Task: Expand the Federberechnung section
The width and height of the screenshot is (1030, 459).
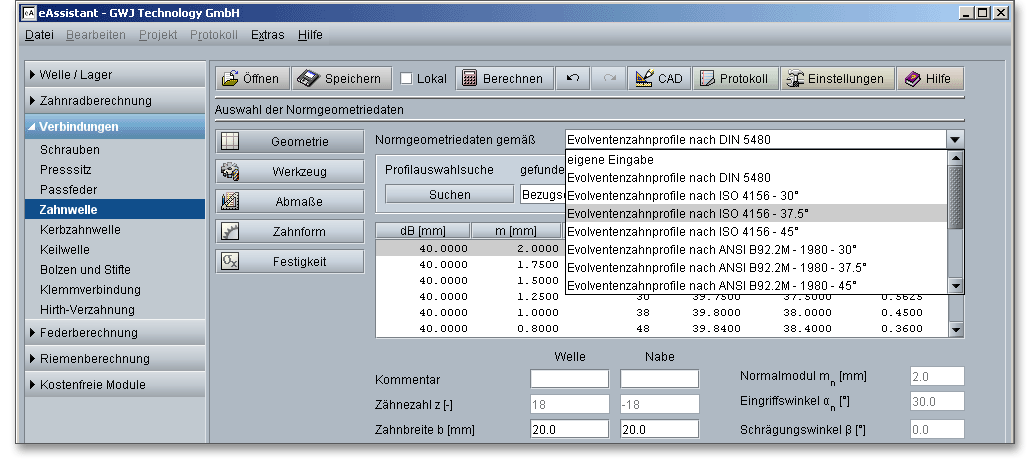Action: (x=111, y=333)
